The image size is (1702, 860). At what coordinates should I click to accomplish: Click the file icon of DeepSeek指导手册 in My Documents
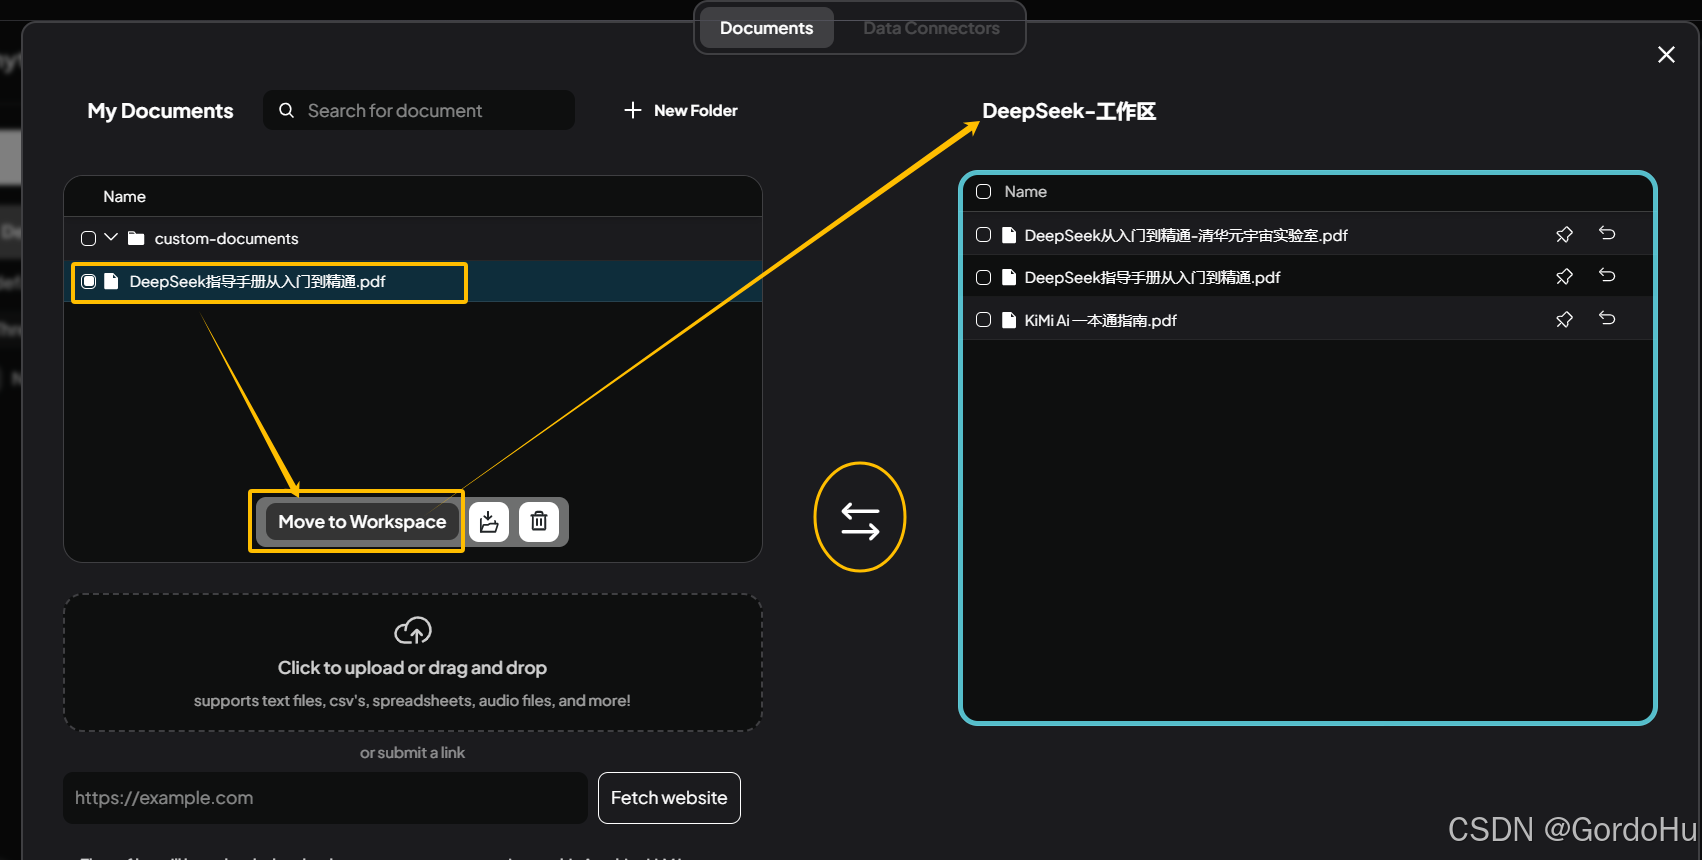pyautogui.click(x=112, y=281)
